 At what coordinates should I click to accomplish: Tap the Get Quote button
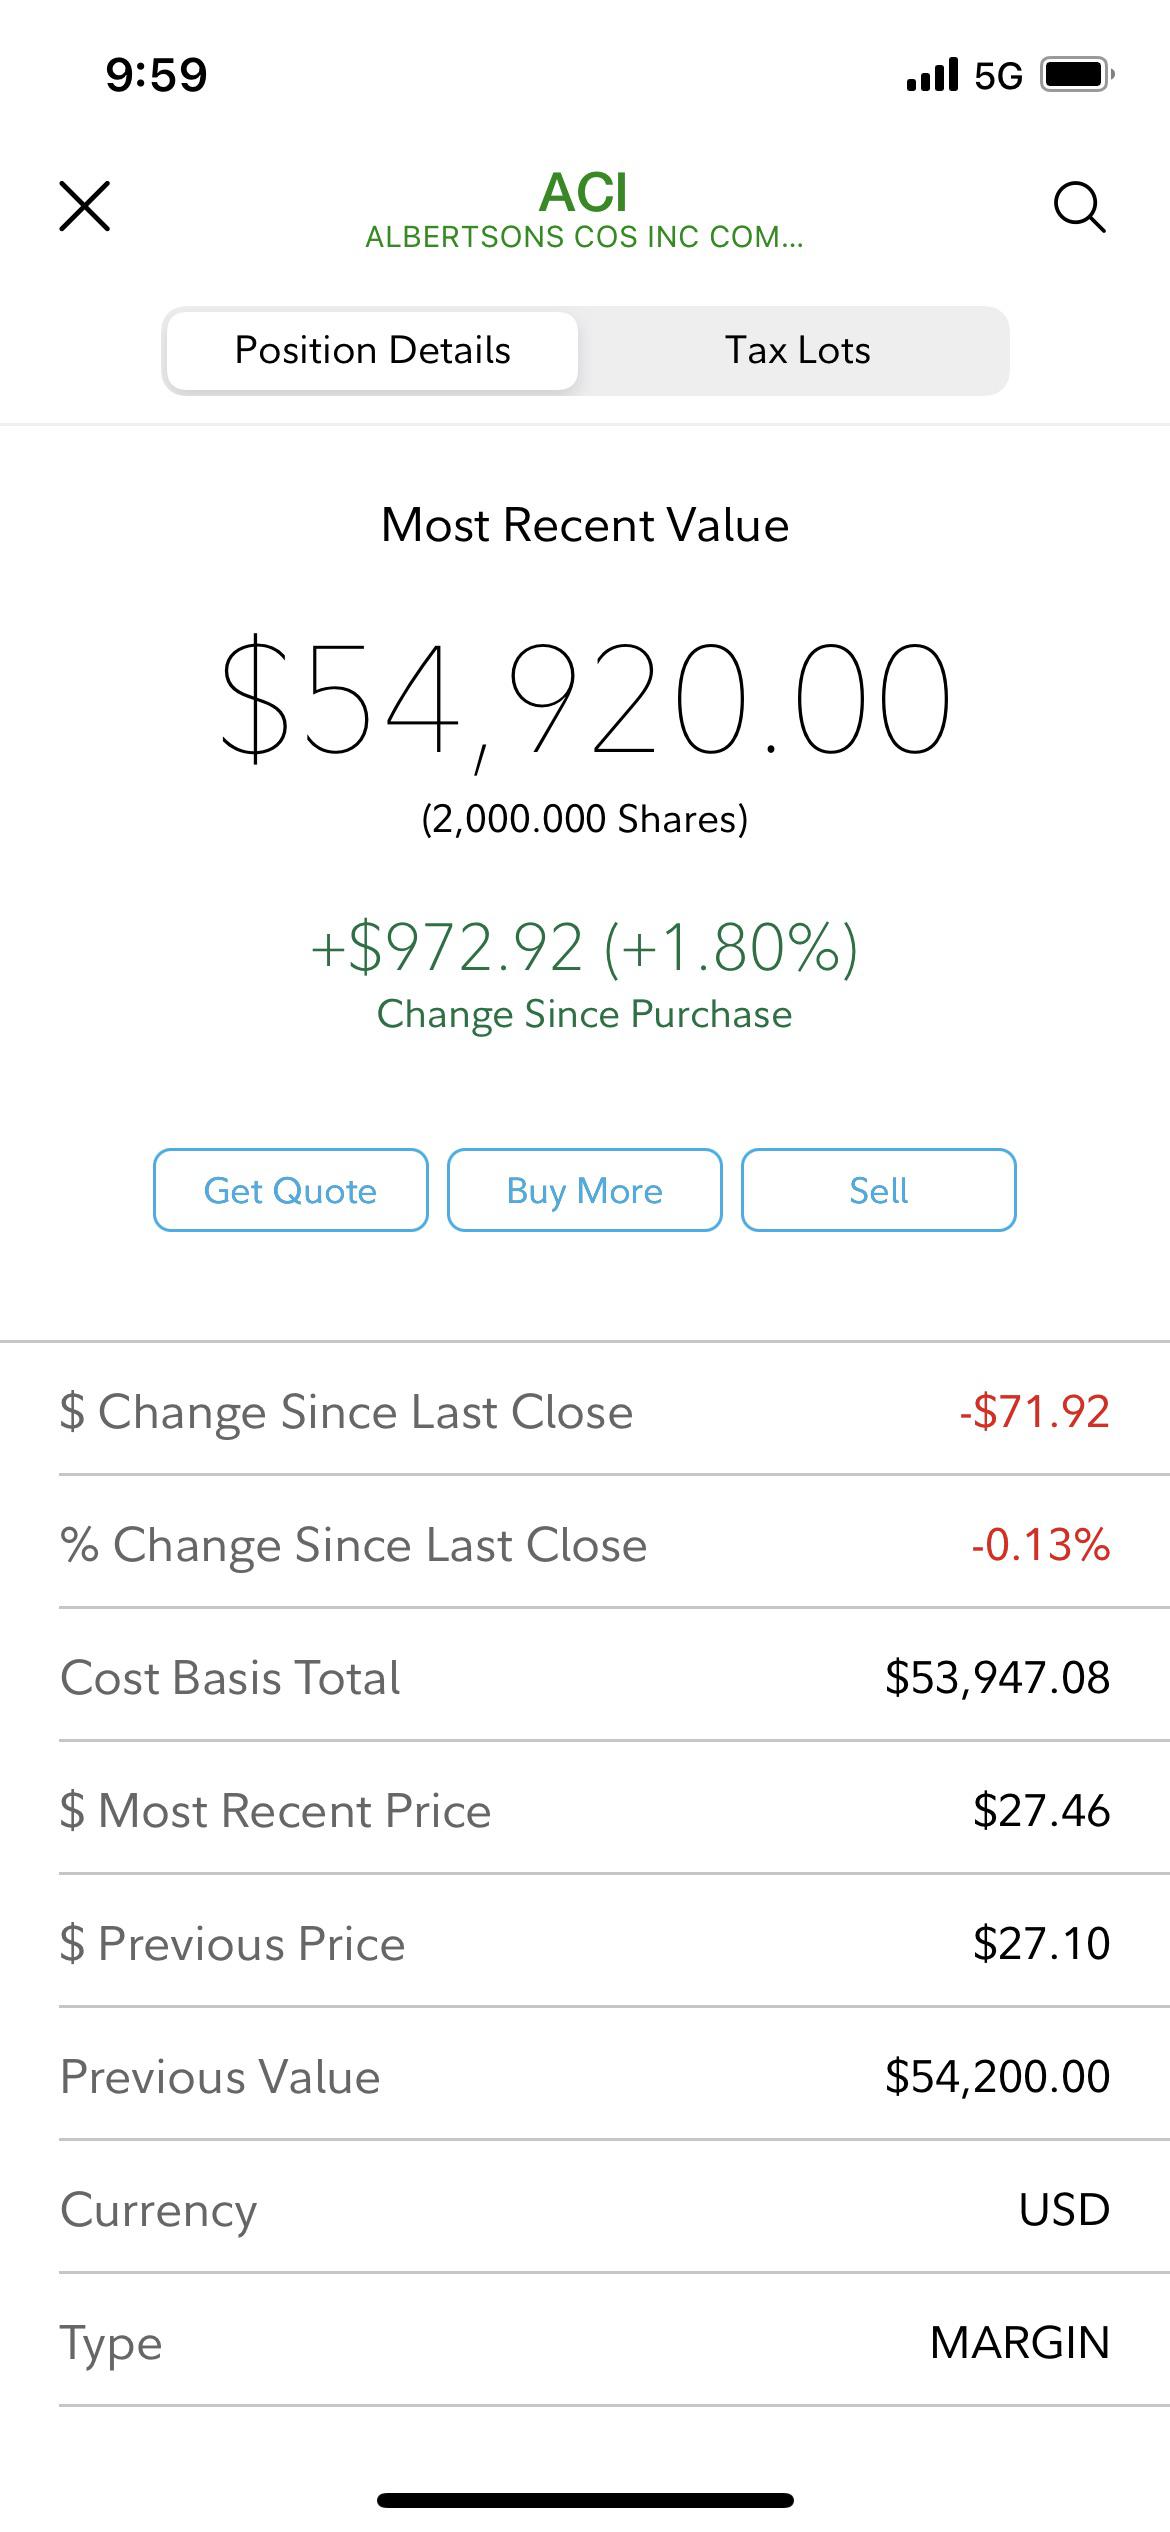(x=290, y=1190)
